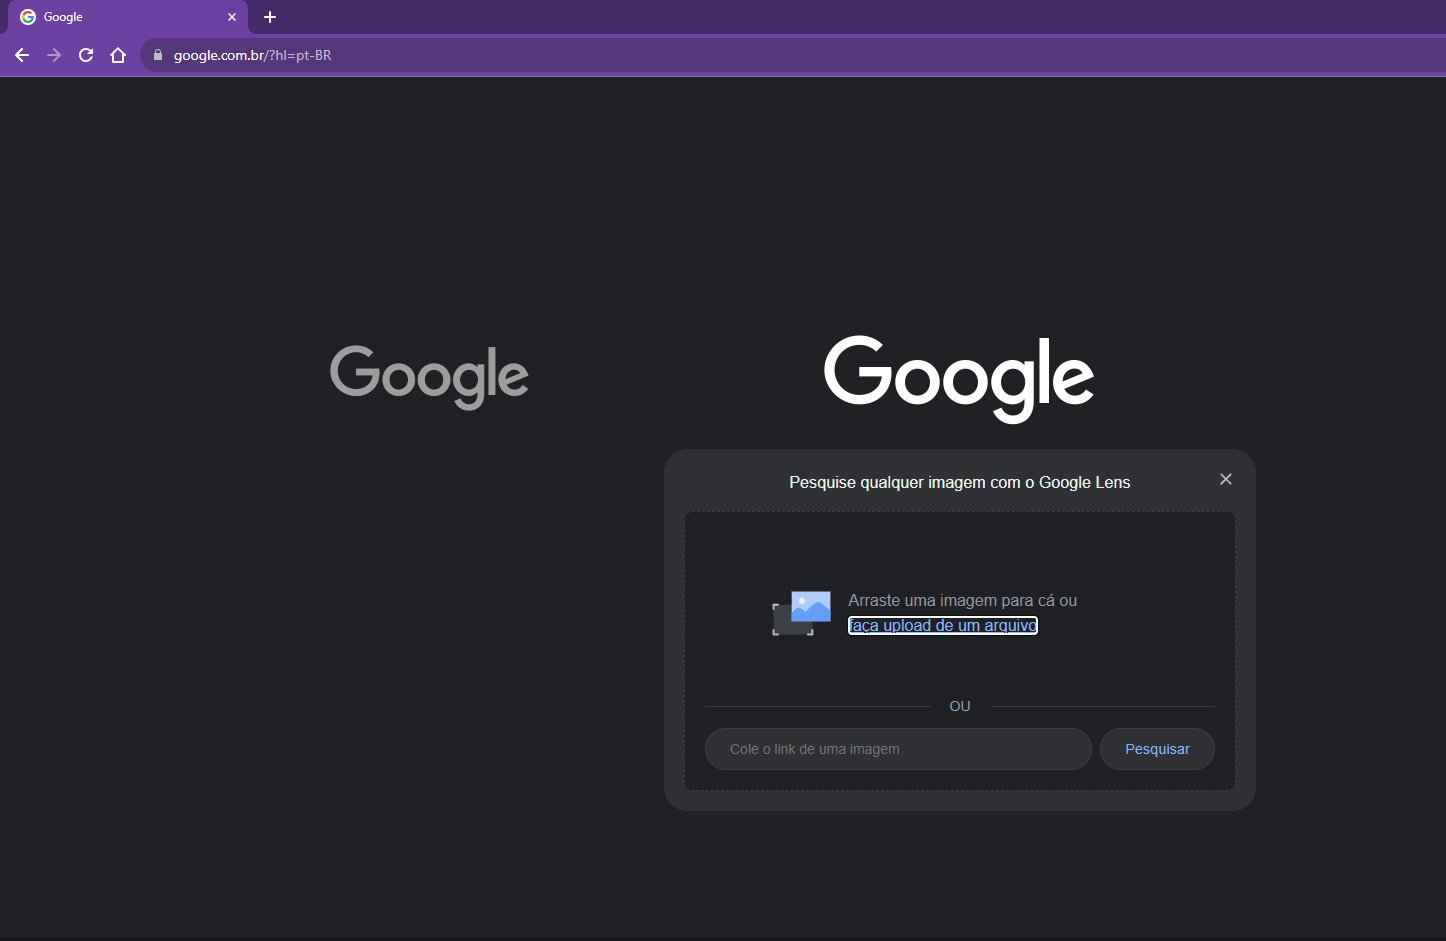
Task: Open the home page via the house icon
Action: tap(118, 55)
